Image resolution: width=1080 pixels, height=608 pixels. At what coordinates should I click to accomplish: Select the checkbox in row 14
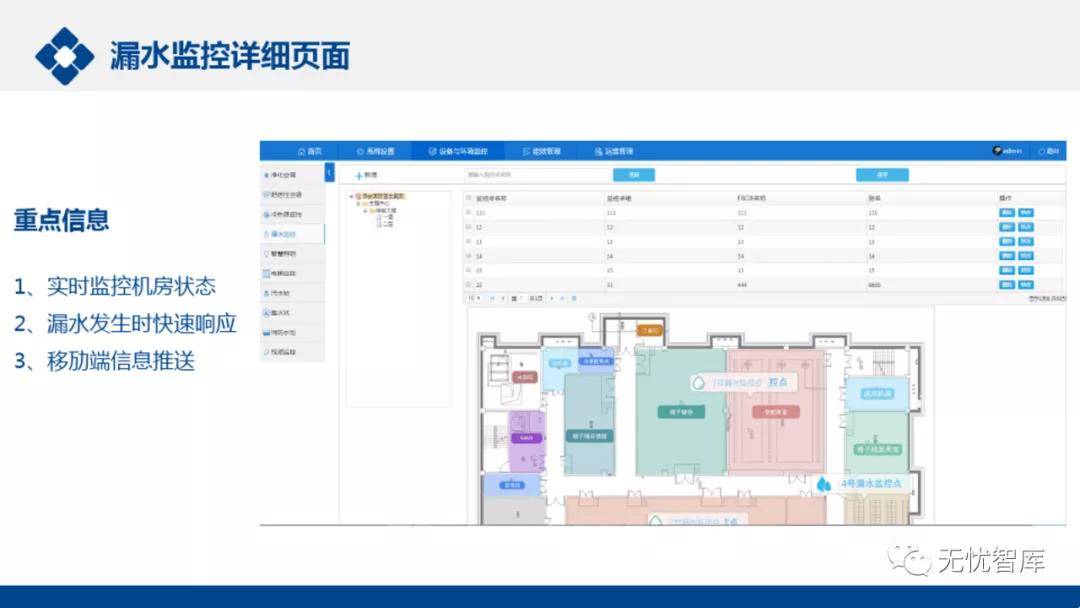pos(469,256)
